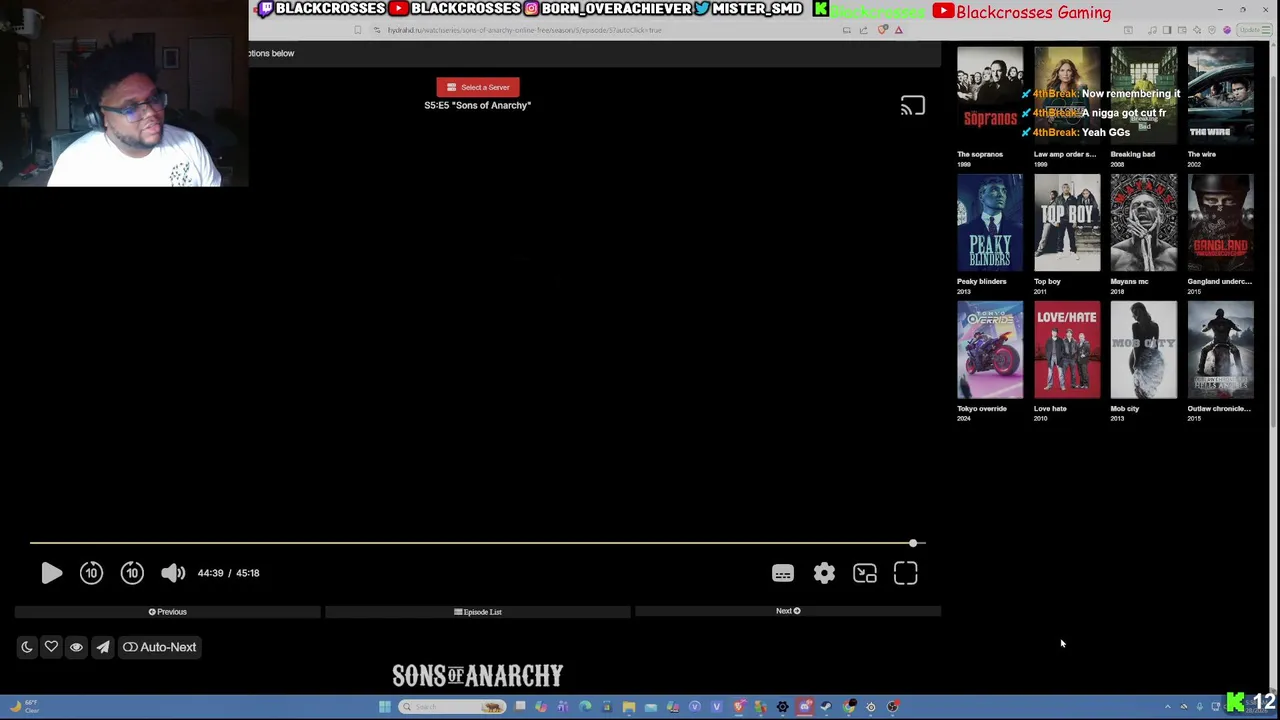1280x720 pixels.
Task: Enter fullscreen video mode
Action: (x=906, y=573)
